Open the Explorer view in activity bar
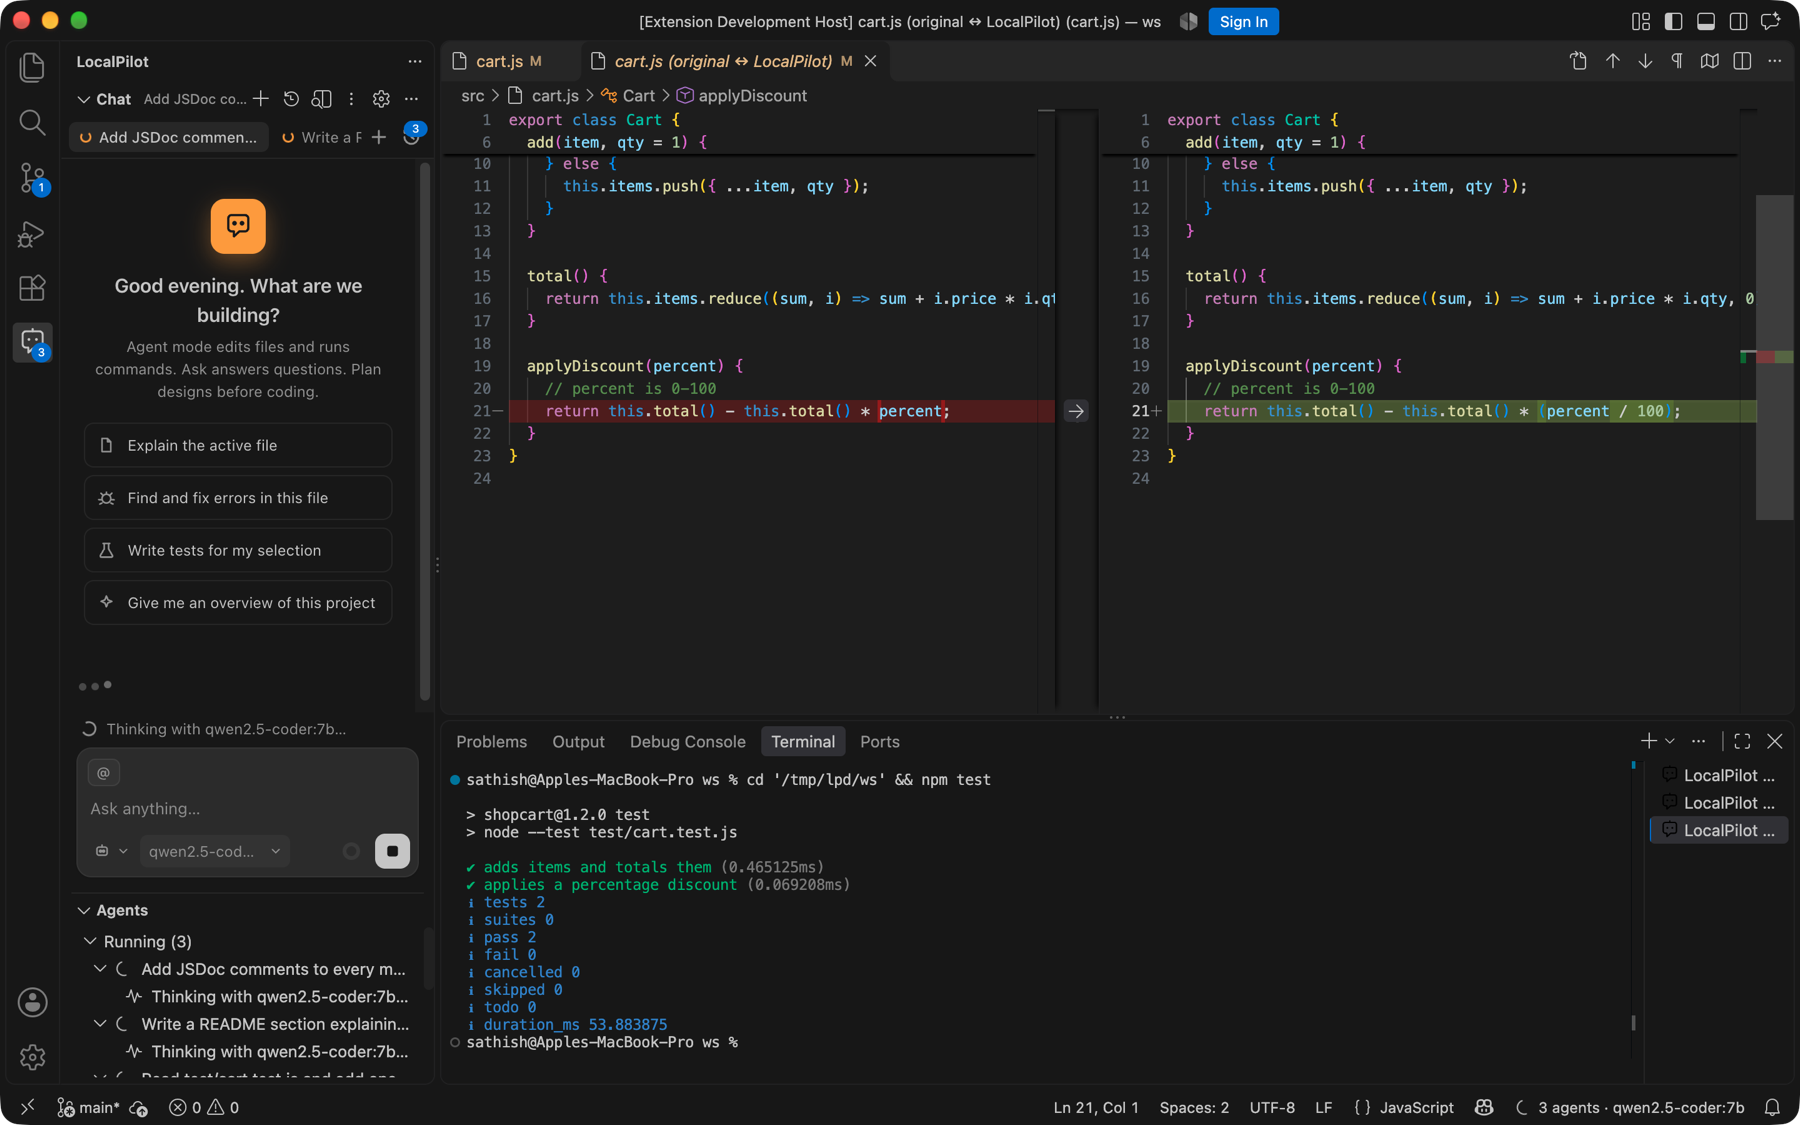Viewport: 1800px width, 1125px height. tap(32, 67)
